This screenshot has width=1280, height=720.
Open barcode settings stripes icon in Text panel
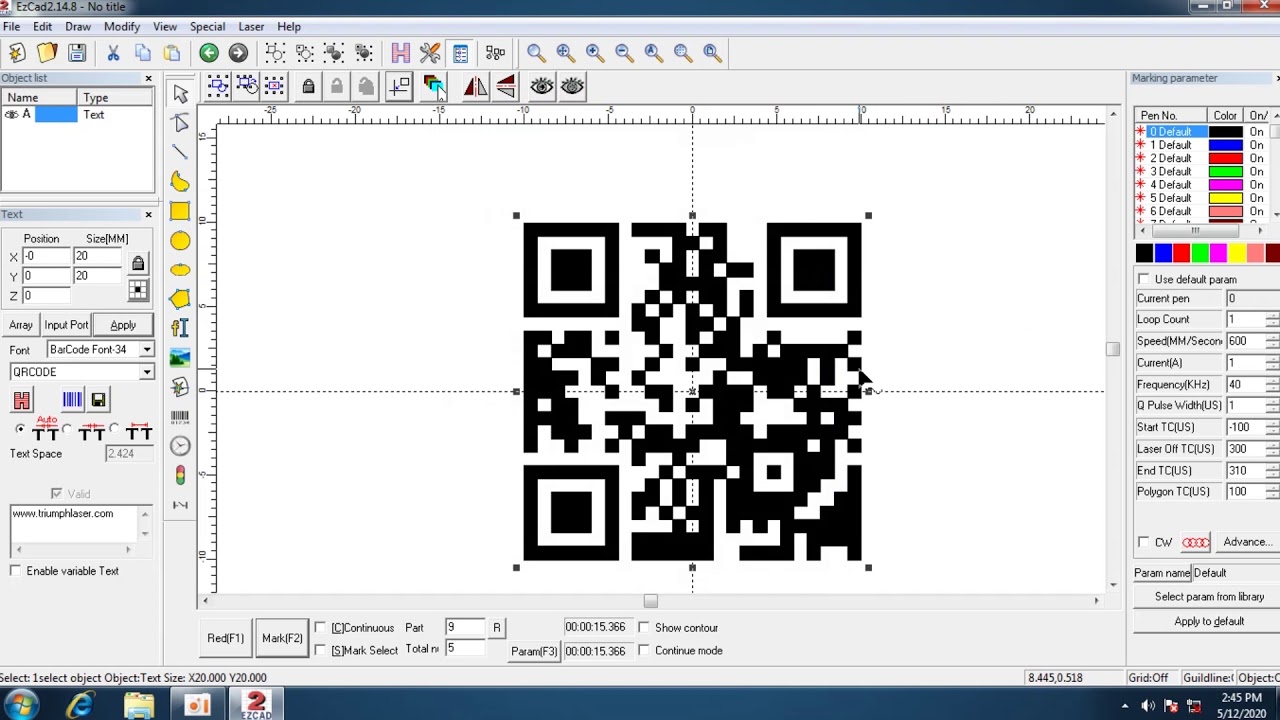tap(72, 400)
